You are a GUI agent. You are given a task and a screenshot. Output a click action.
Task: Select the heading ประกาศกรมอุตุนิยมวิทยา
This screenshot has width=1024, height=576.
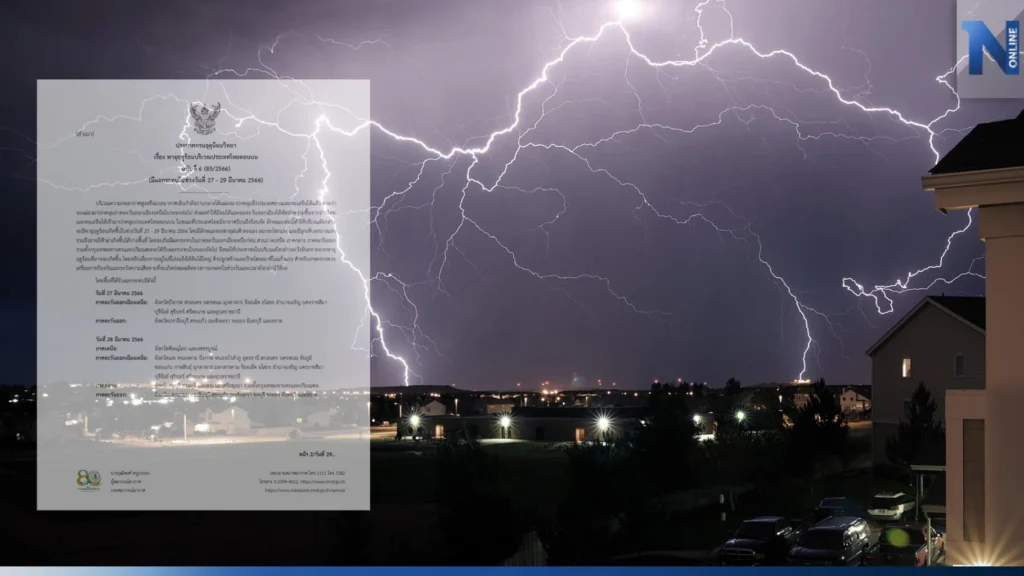tap(204, 146)
